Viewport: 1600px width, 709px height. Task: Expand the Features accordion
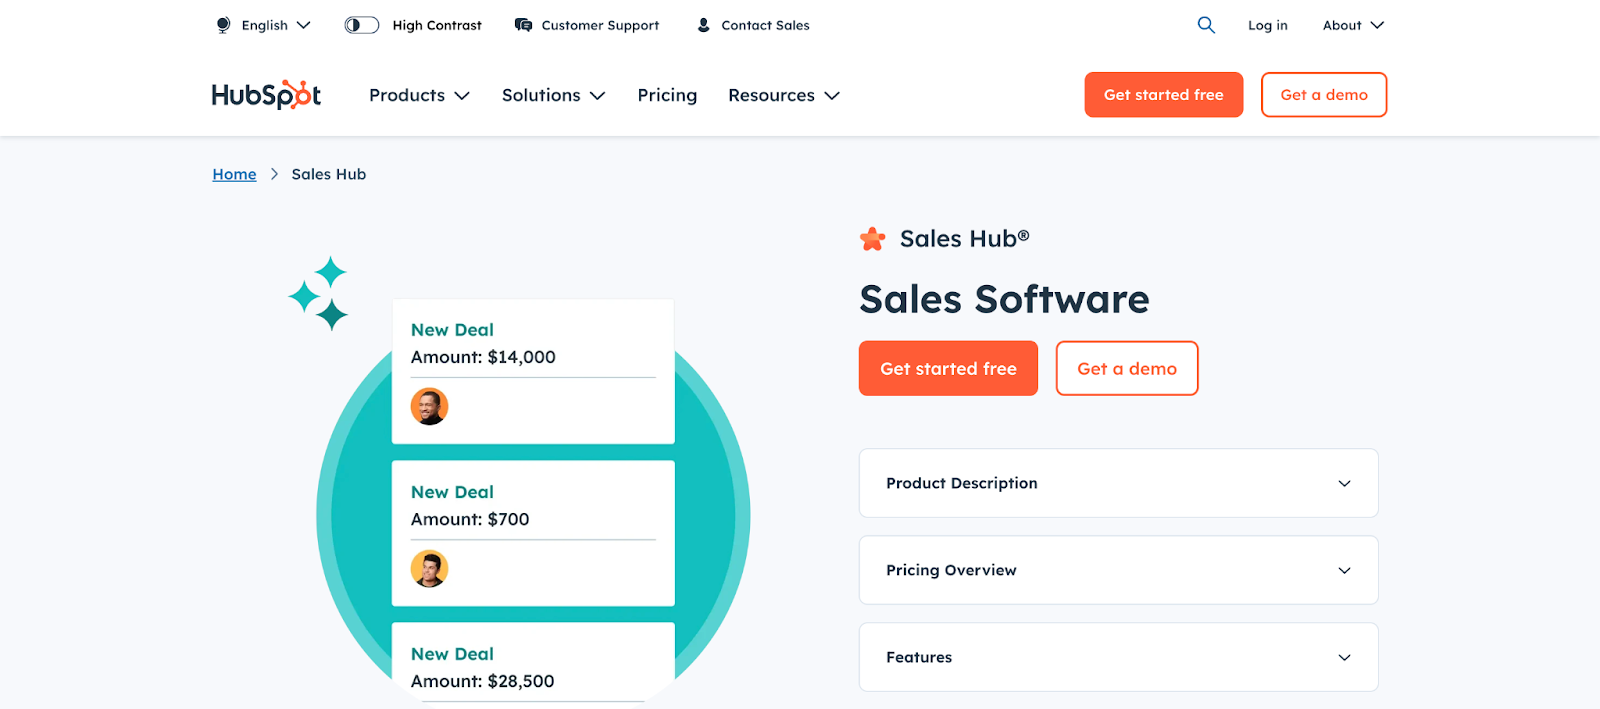[1118, 657]
